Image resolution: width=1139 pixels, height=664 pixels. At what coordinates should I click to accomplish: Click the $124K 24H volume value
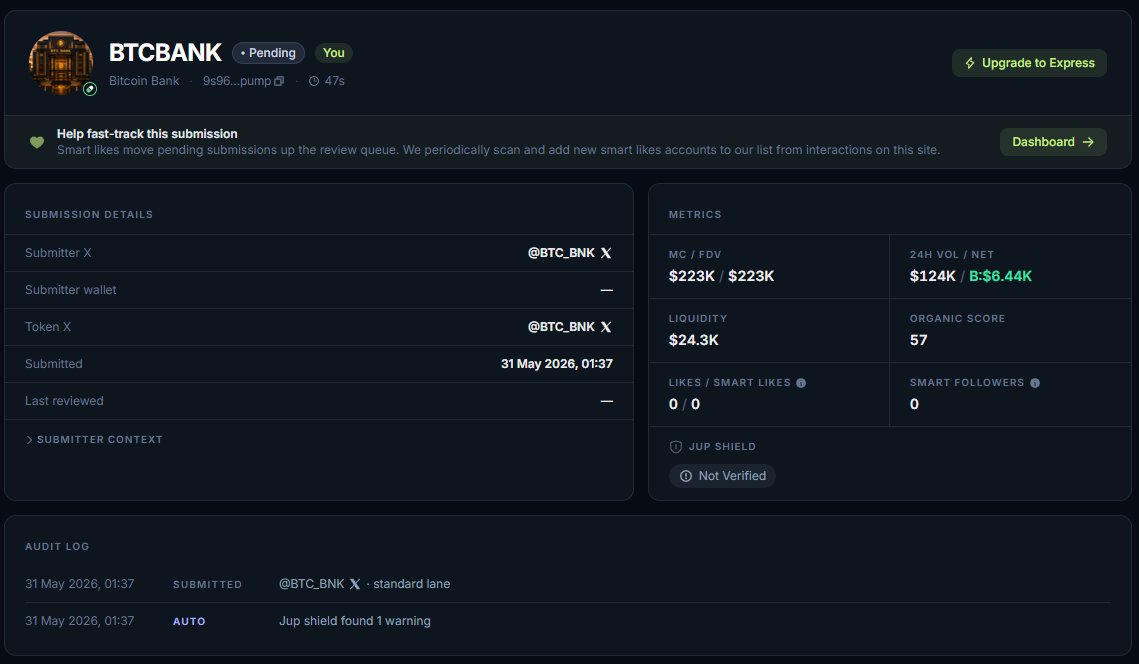coord(933,276)
